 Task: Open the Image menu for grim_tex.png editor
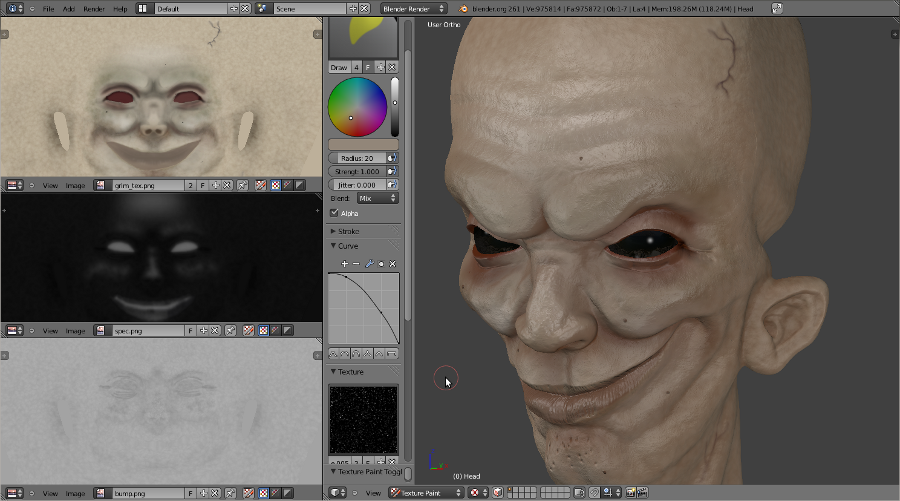pyautogui.click(x=76, y=185)
